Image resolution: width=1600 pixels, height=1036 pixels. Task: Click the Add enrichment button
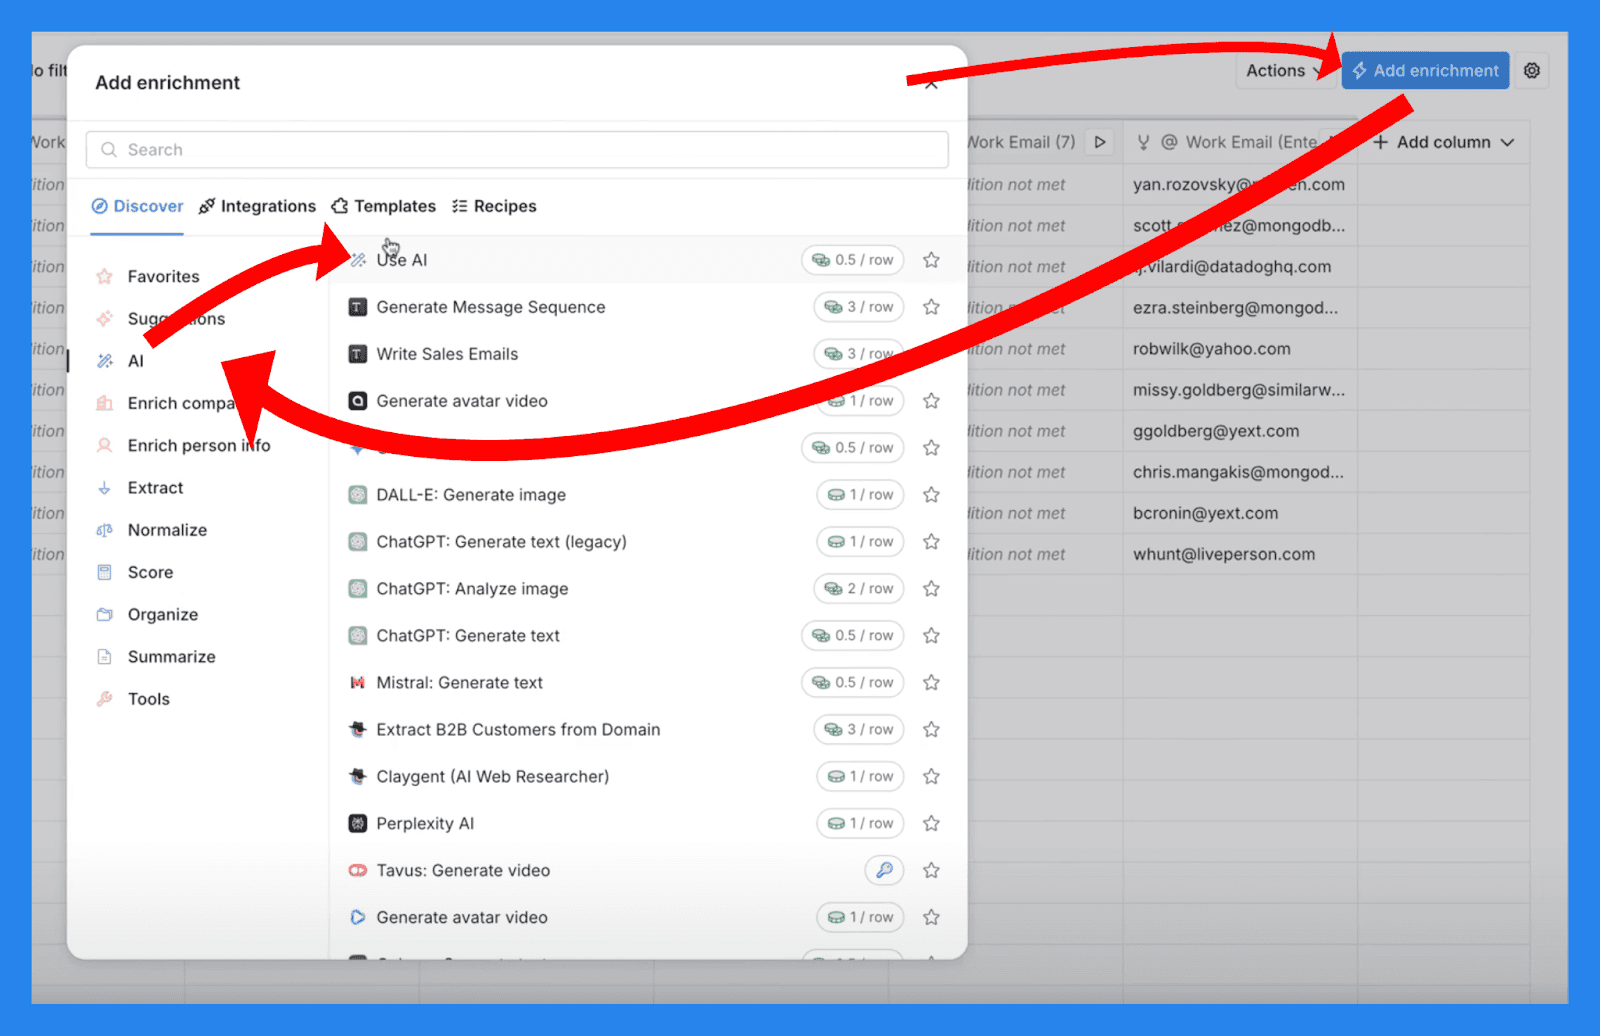click(1425, 71)
